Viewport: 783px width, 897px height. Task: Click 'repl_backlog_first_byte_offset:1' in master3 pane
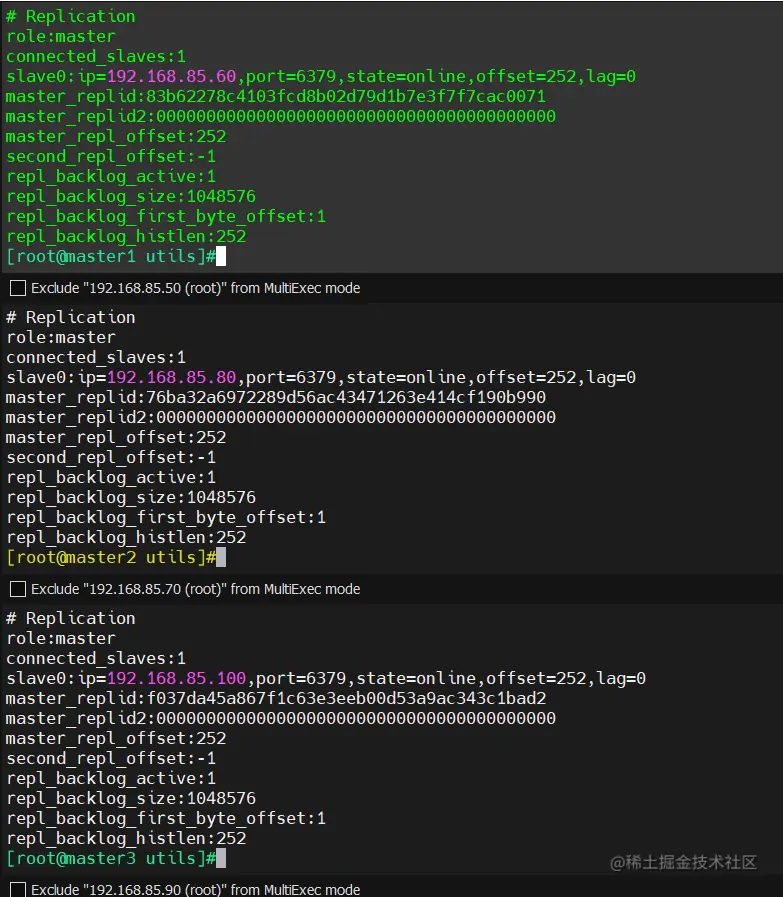166,818
